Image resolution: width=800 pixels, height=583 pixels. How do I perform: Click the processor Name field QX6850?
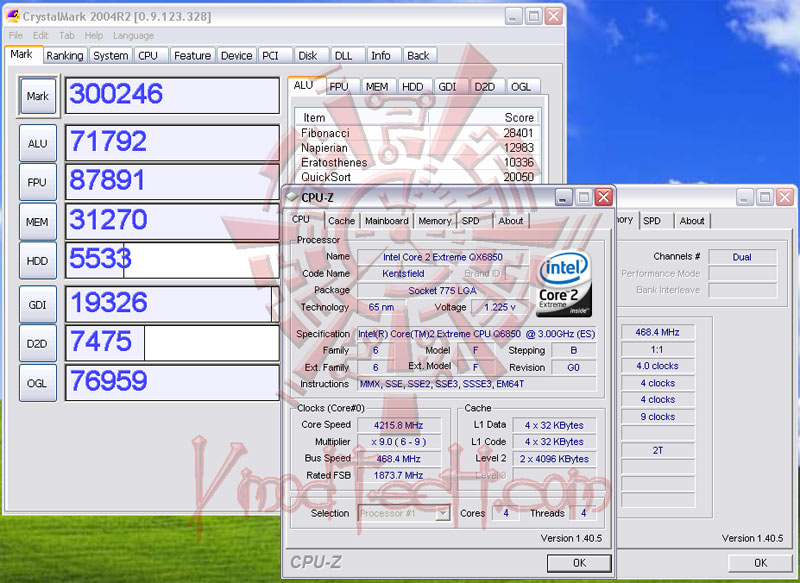[x=442, y=257]
